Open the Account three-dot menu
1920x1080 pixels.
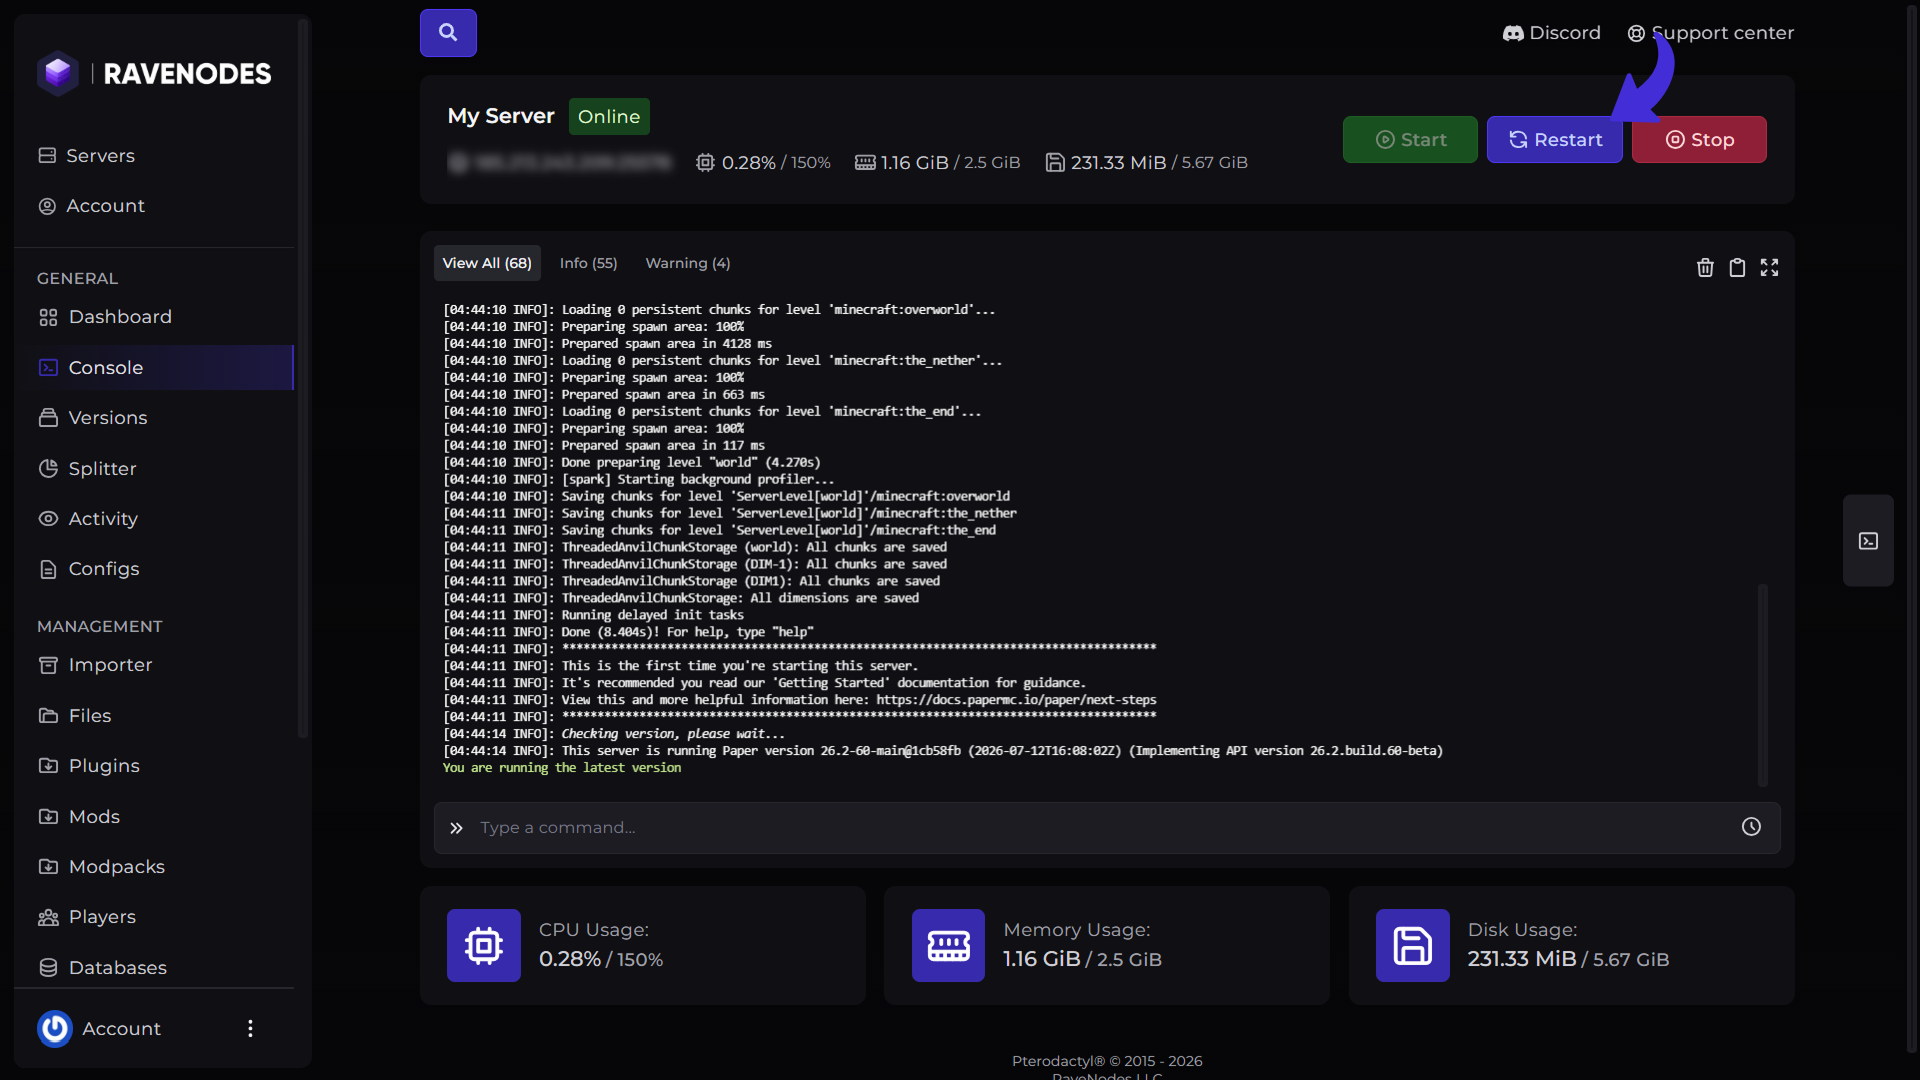pyautogui.click(x=250, y=1028)
